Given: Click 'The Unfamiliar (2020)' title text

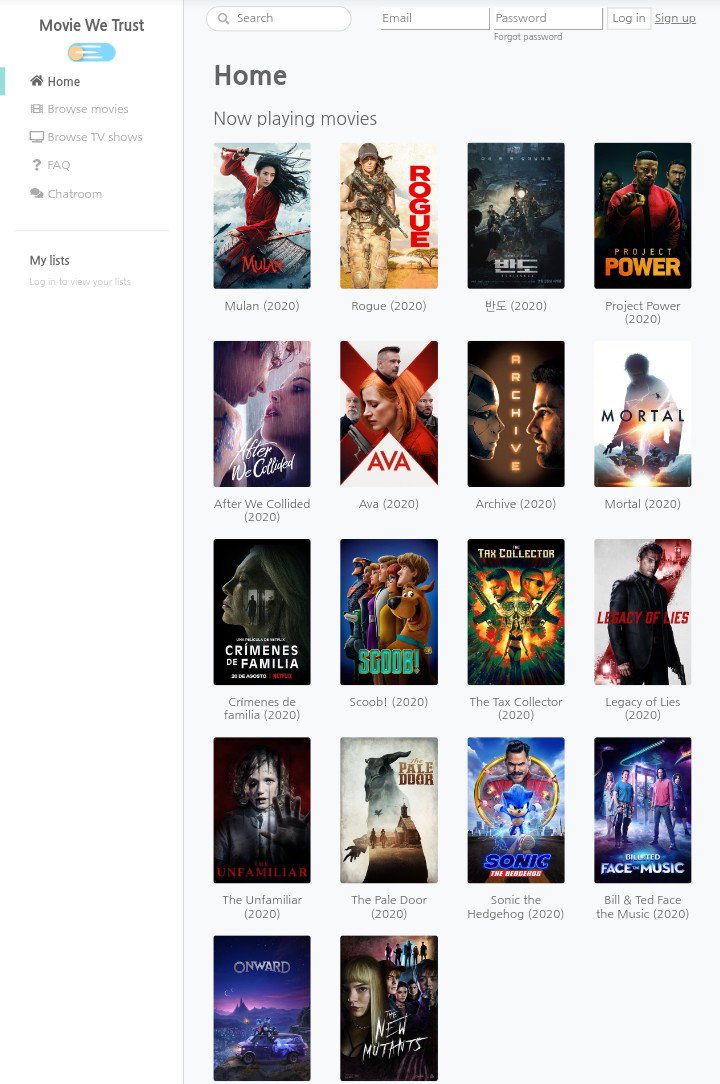Looking at the screenshot, I should (x=262, y=907).
